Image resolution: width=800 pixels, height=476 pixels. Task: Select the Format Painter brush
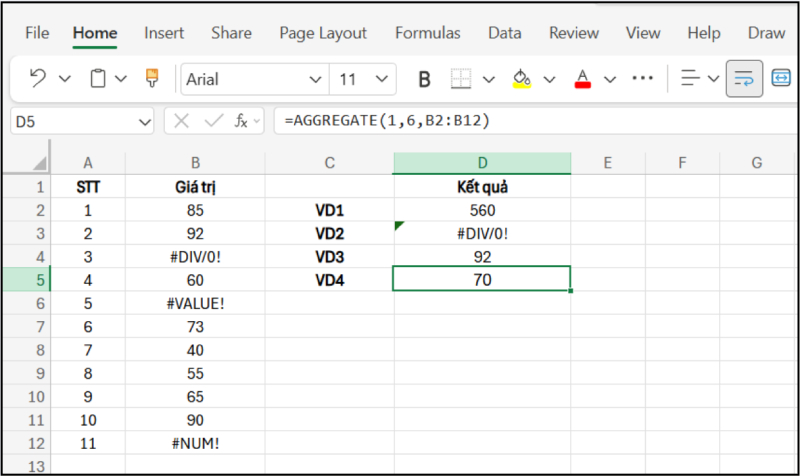point(152,78)
